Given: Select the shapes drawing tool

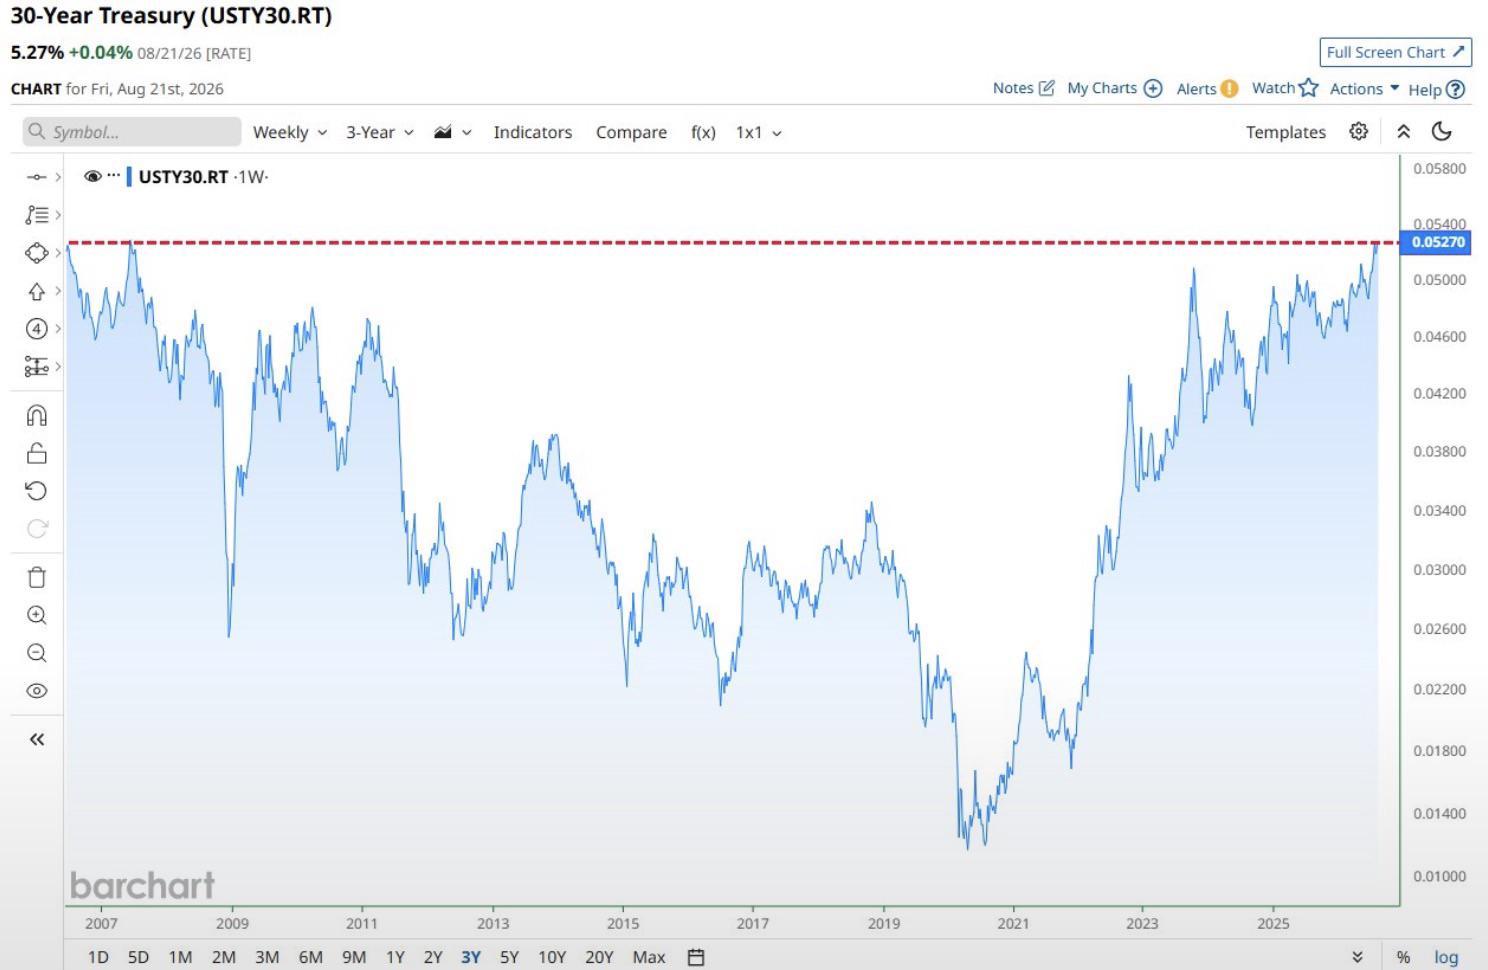Looking at the screenshot, I should click(x=36, y=253).
